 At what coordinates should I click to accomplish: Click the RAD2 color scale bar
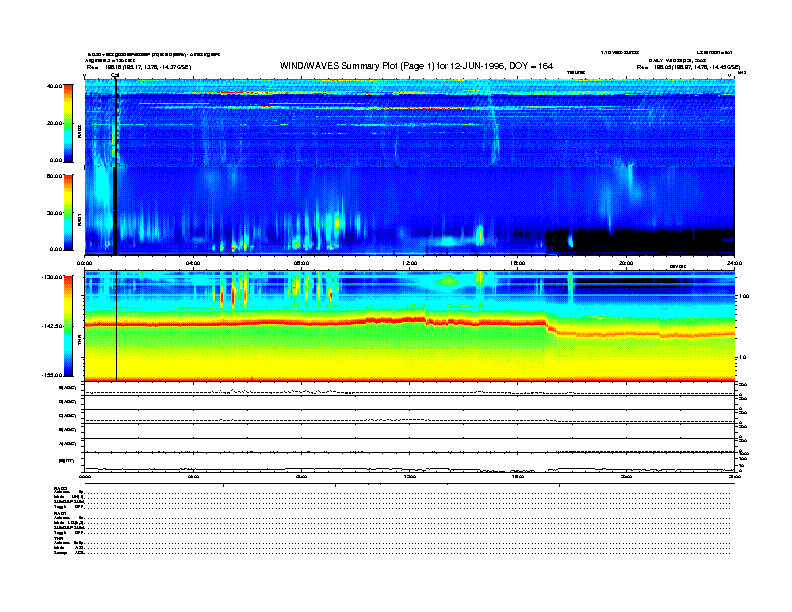tap(68, 123)
